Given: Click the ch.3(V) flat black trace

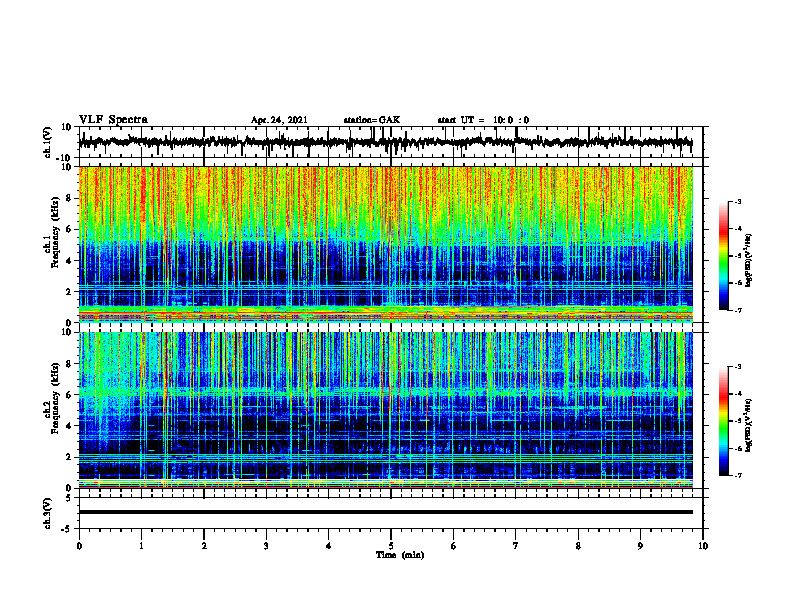Looking at the screenshot, I should tap(386, 512).
